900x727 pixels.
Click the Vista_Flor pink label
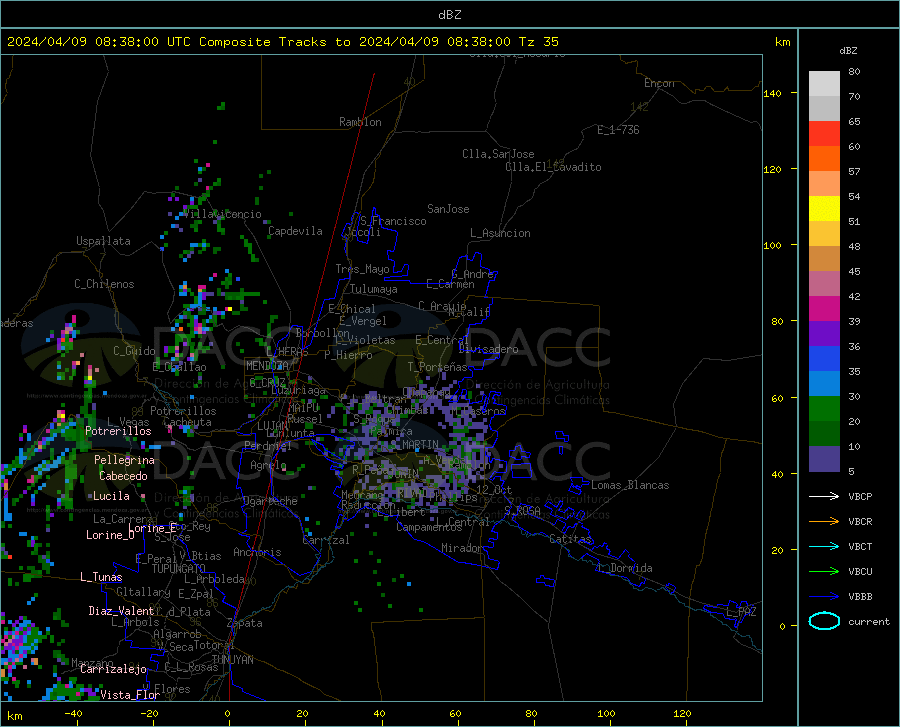130,695
